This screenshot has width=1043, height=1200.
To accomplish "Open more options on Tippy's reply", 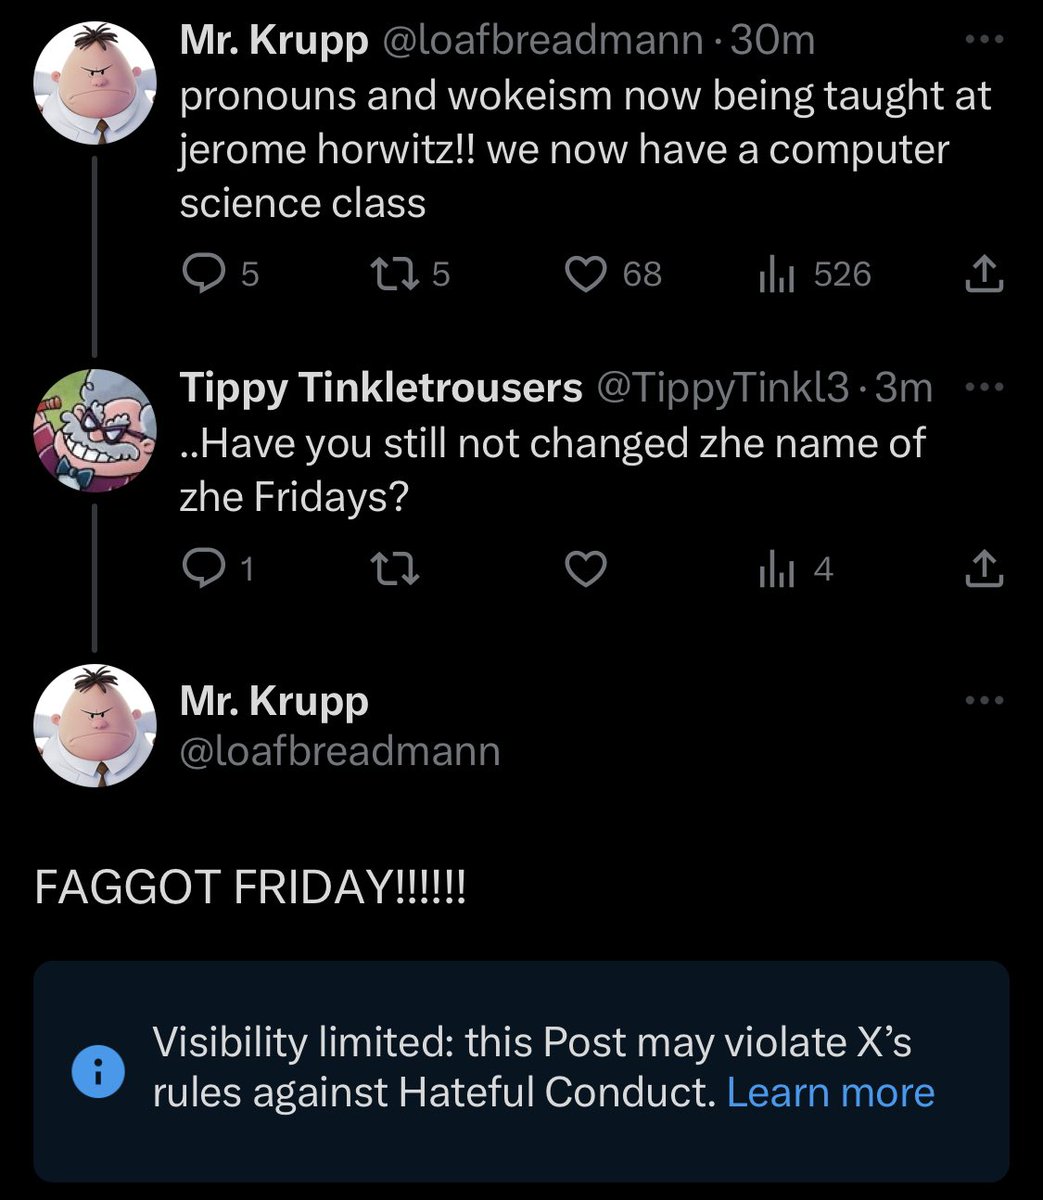I will tap(983, 387).
